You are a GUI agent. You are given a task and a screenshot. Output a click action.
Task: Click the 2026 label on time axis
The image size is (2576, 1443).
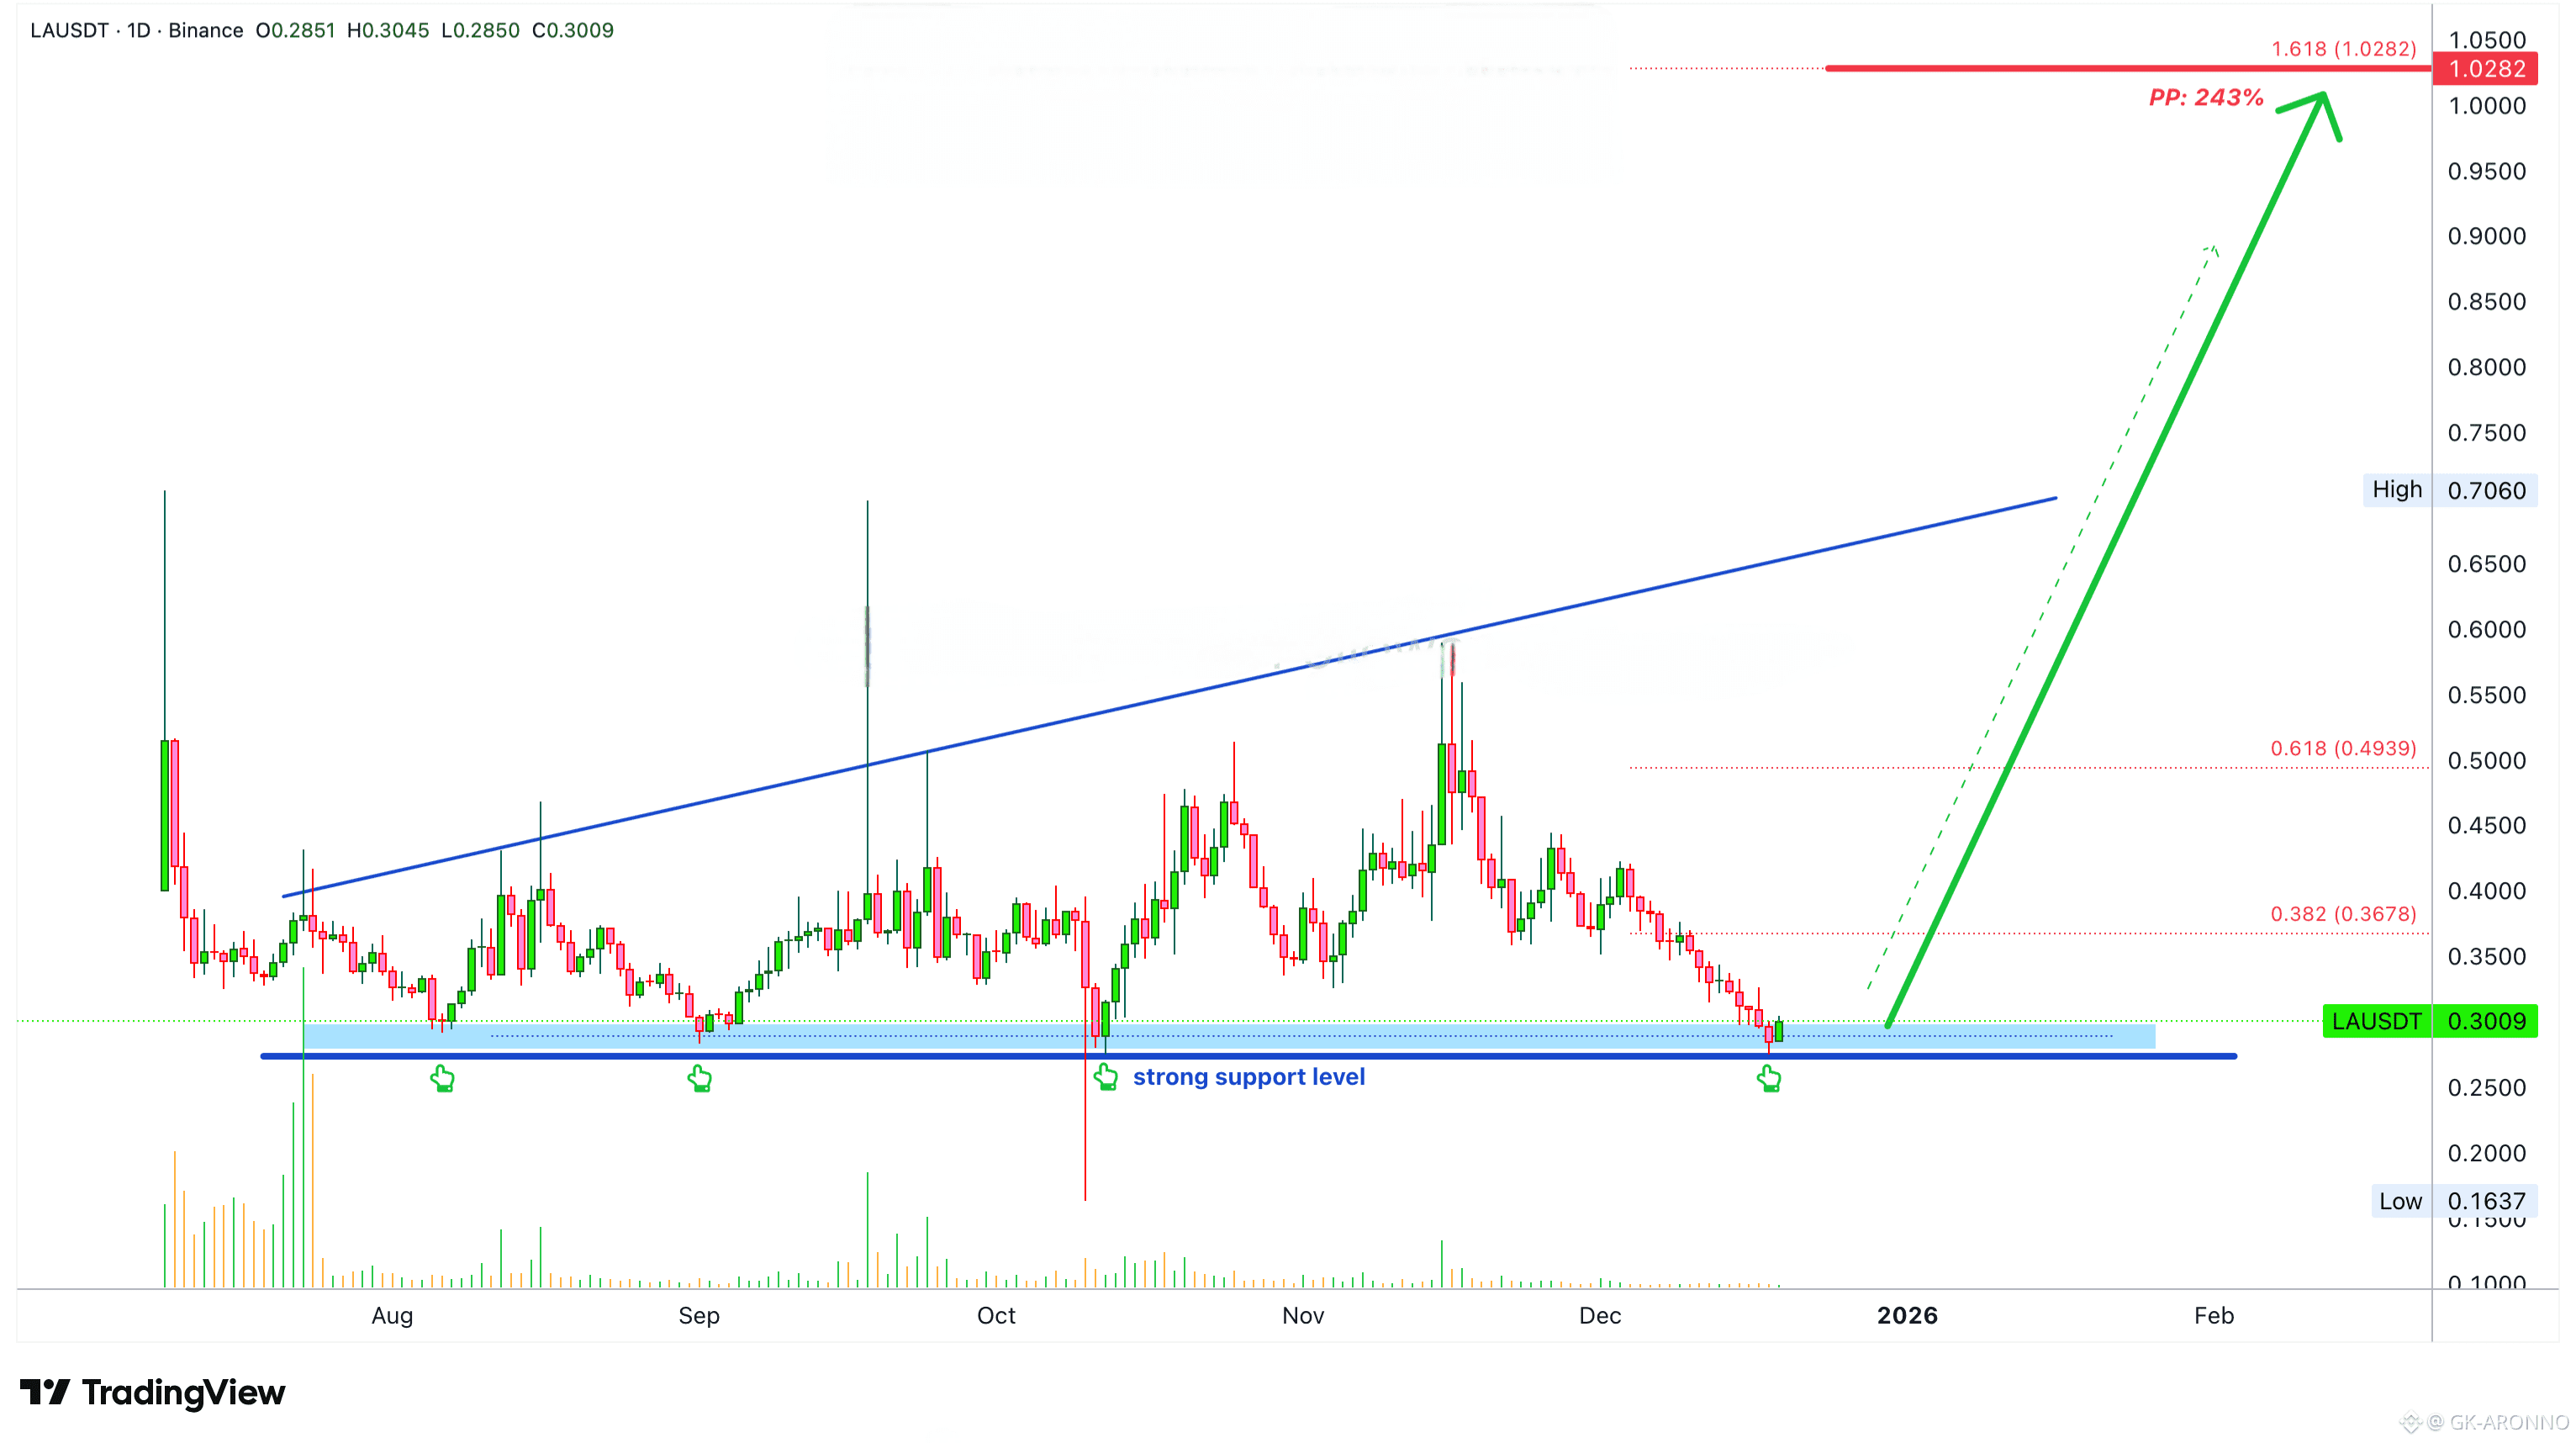[x=1907, y=1316]
